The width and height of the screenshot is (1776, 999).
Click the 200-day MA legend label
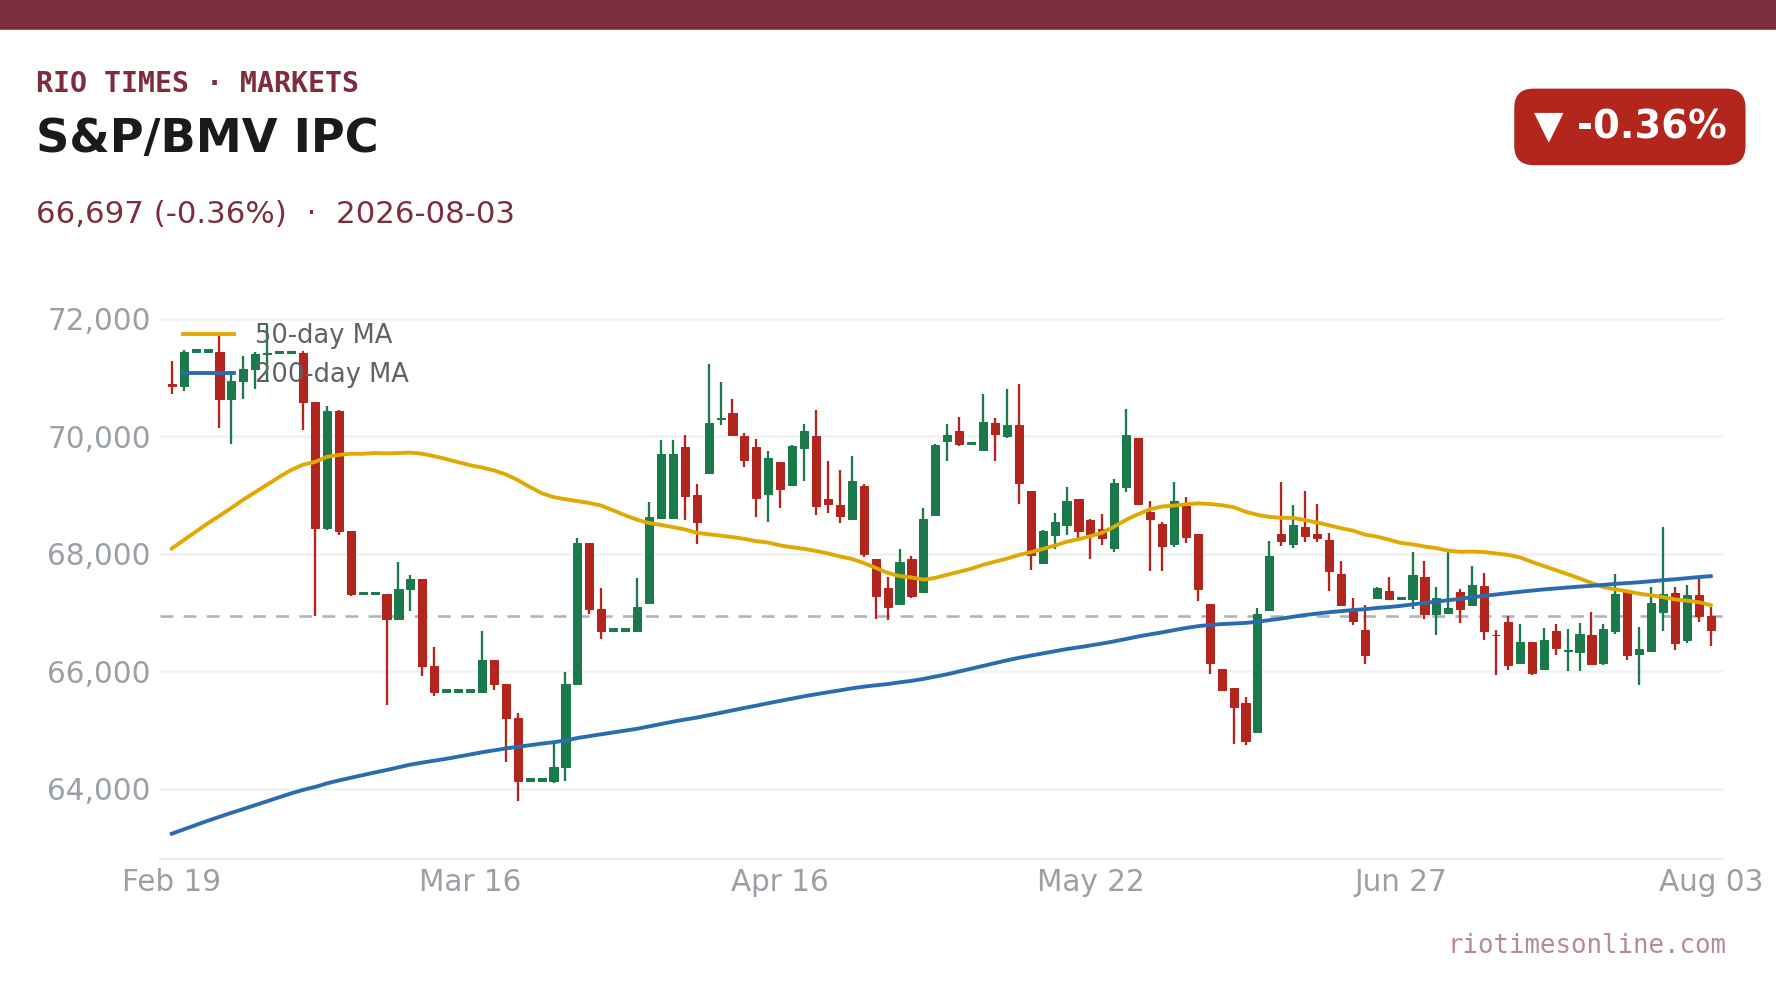332,374
